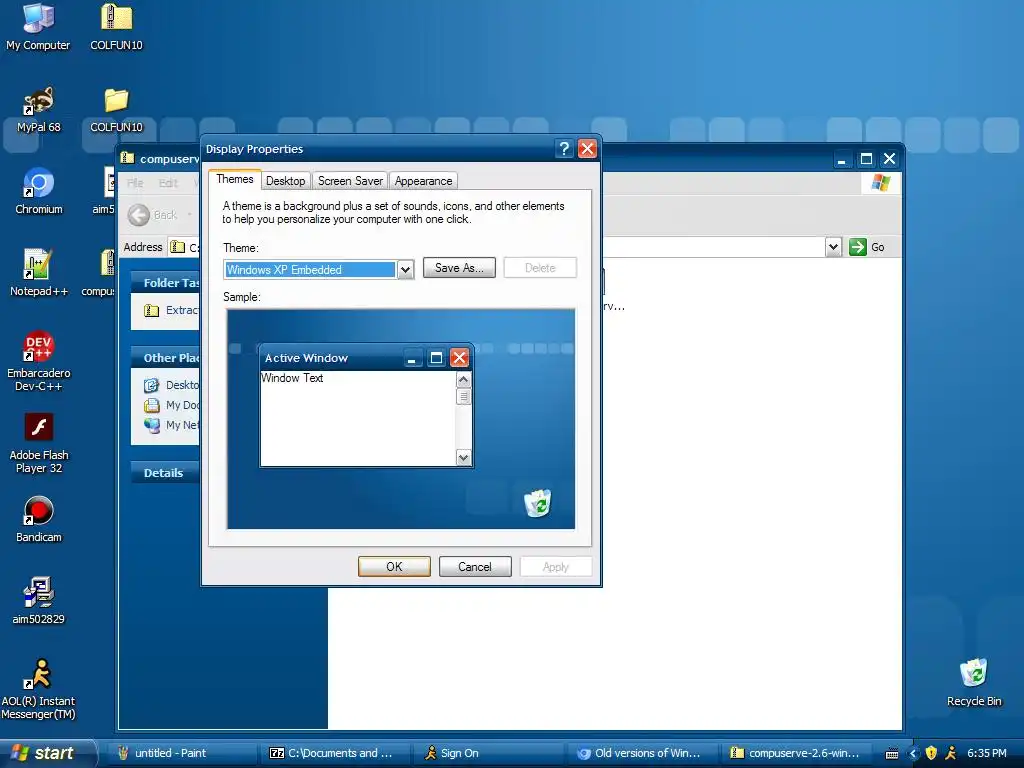Close the Display Properties dialog

click(x=587, y=149)
